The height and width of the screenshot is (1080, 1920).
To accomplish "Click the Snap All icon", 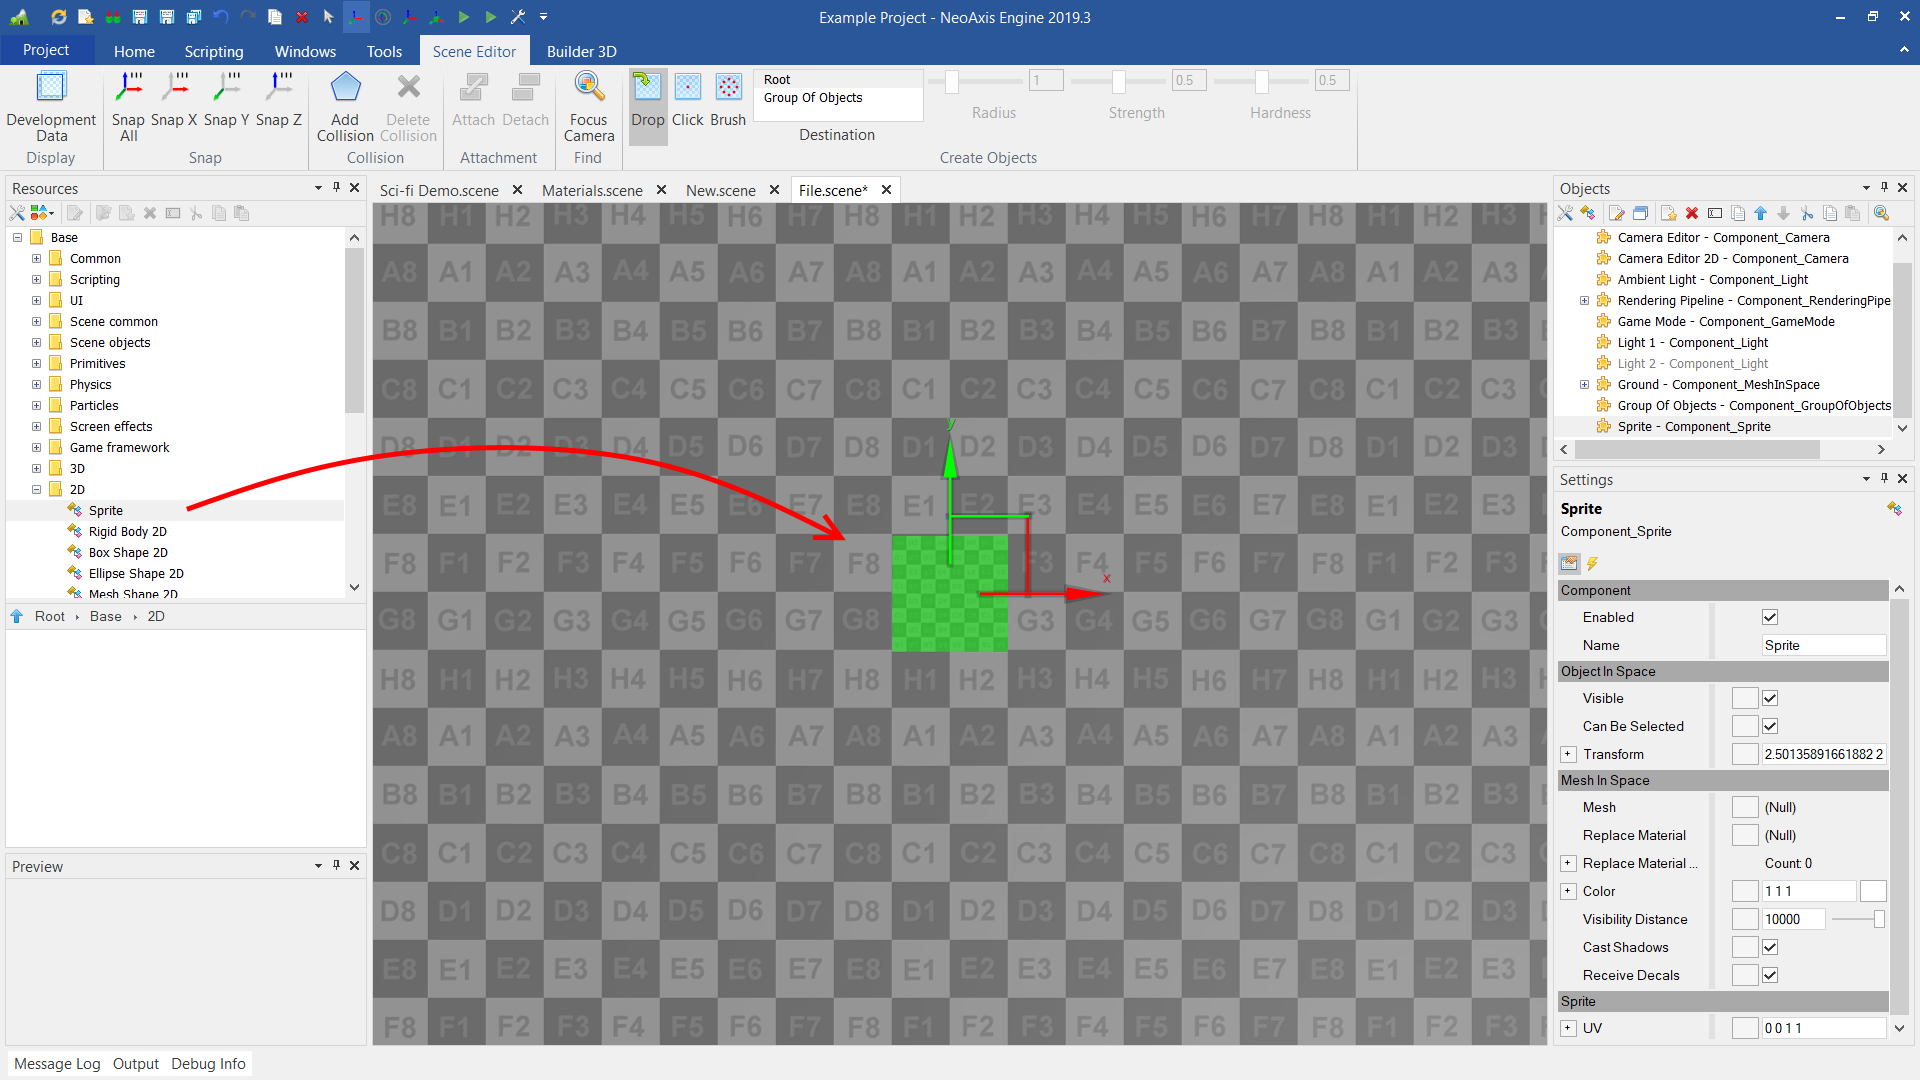I will pyautogui.click(x=128, y=90).
